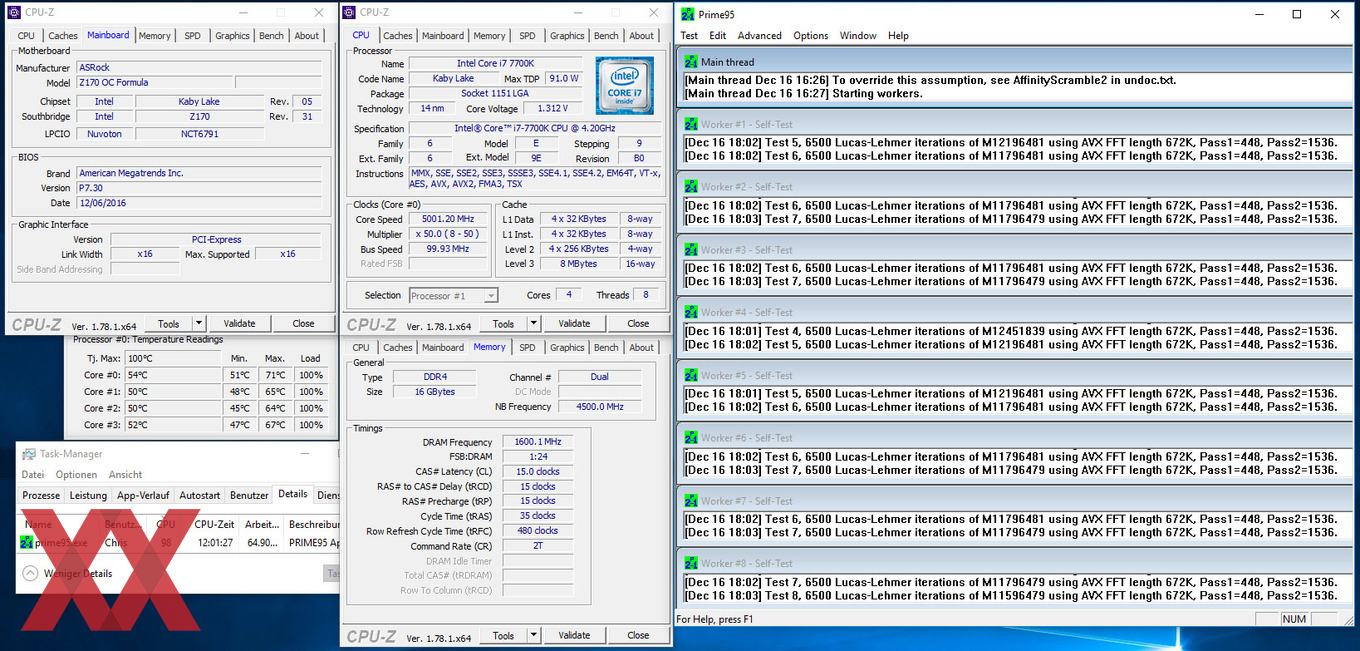Switch to Autostart tab in Task-Manager
Screen dimensions: 1360x651
coord(200,495)
